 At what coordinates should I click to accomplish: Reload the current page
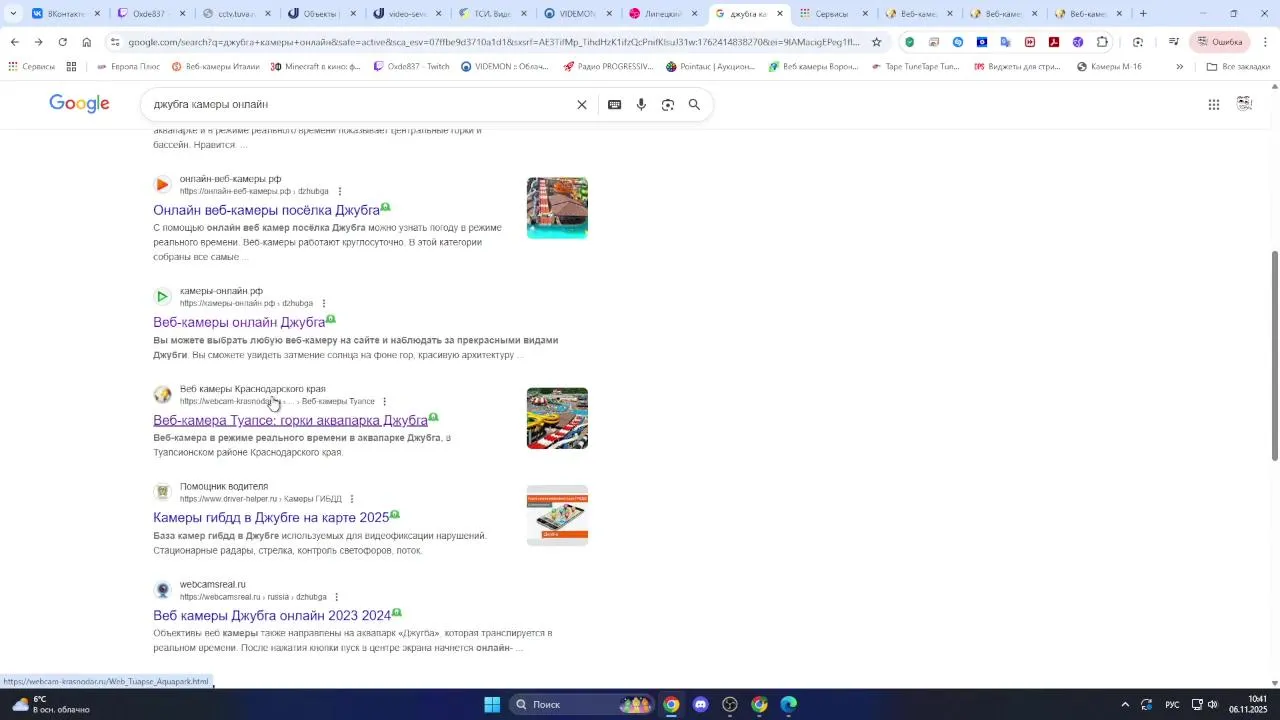[x=62, y=42]
